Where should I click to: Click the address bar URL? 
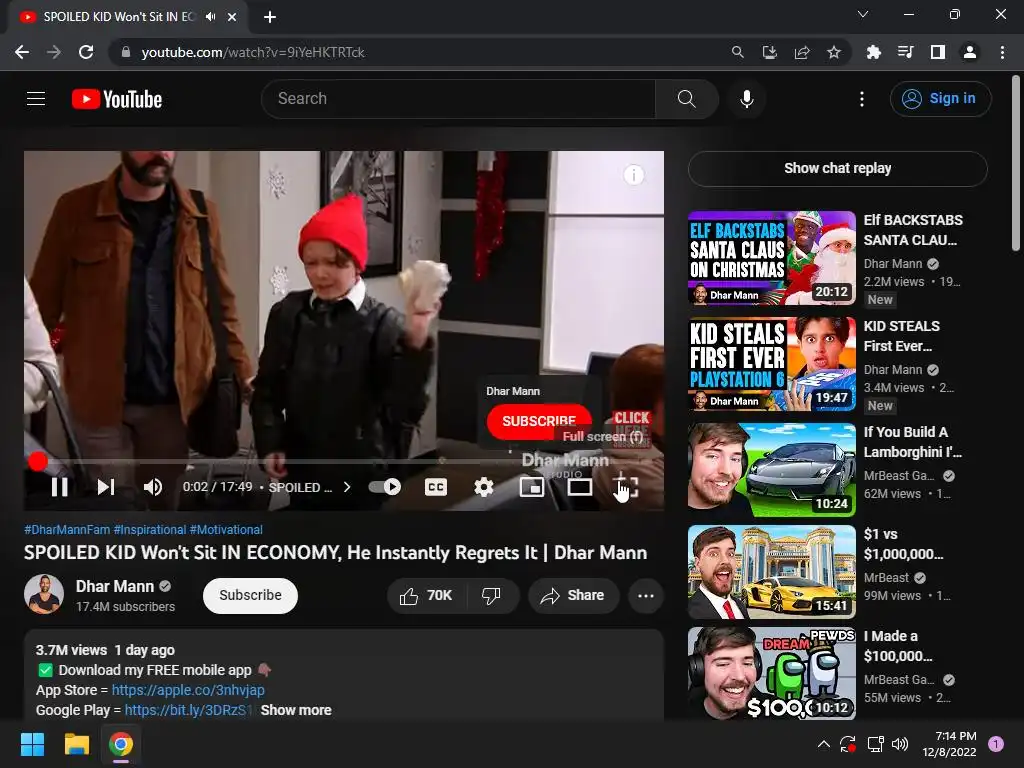click(253, 52)
